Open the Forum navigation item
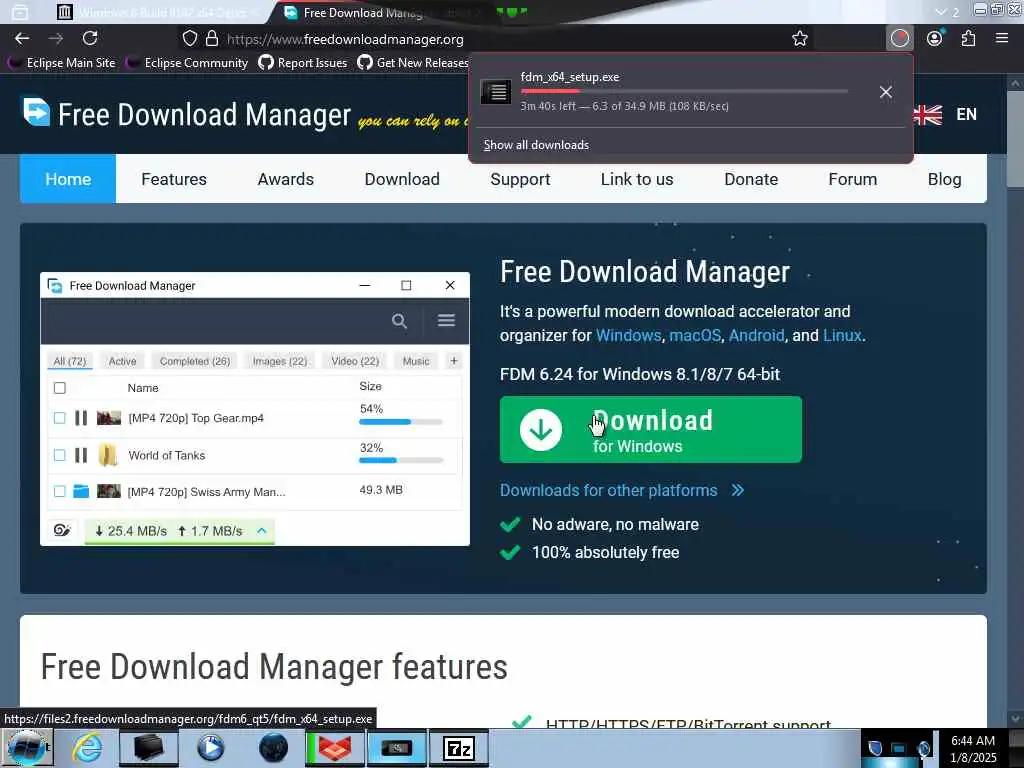The height and width of the screenshot is (768, 1024). point(852,179)
